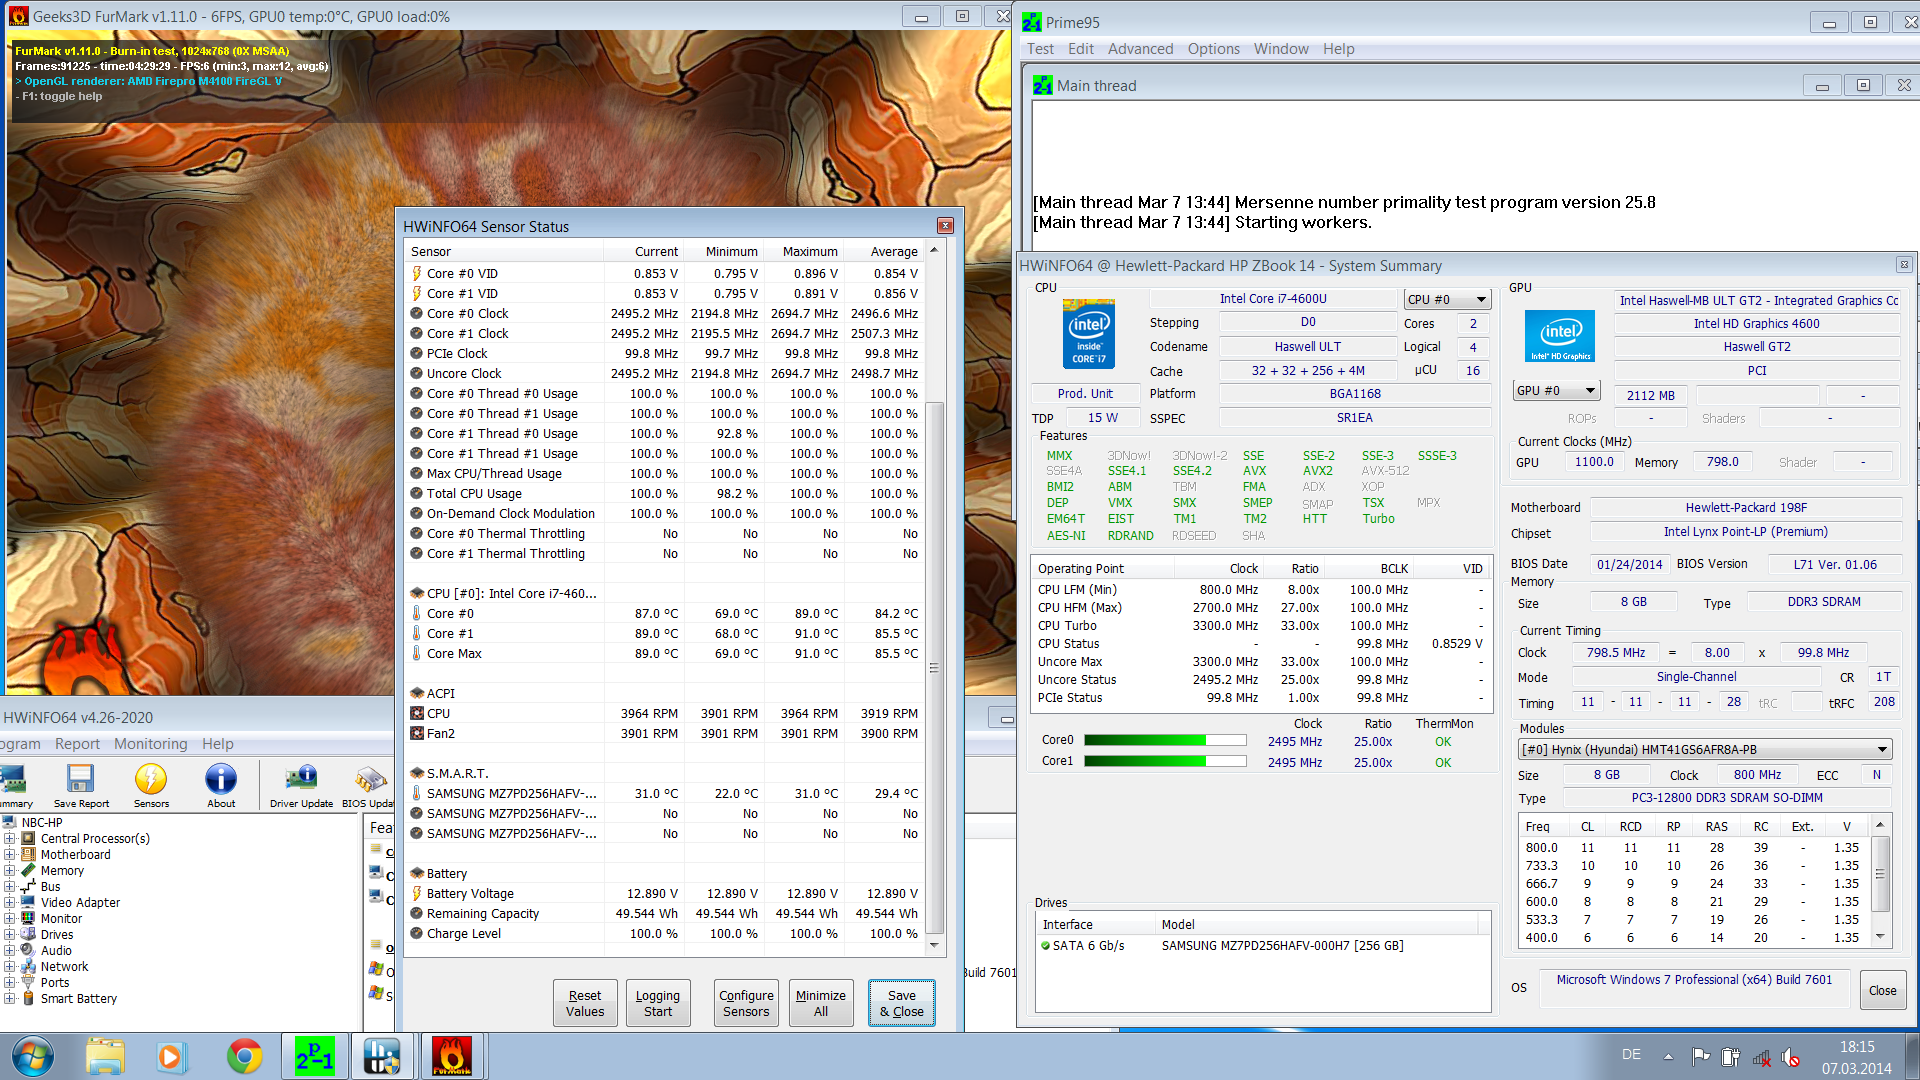This screenshot has width=1920, height=1080.
Task: Click the Windows Start orb
Action: pos(33,1057)
